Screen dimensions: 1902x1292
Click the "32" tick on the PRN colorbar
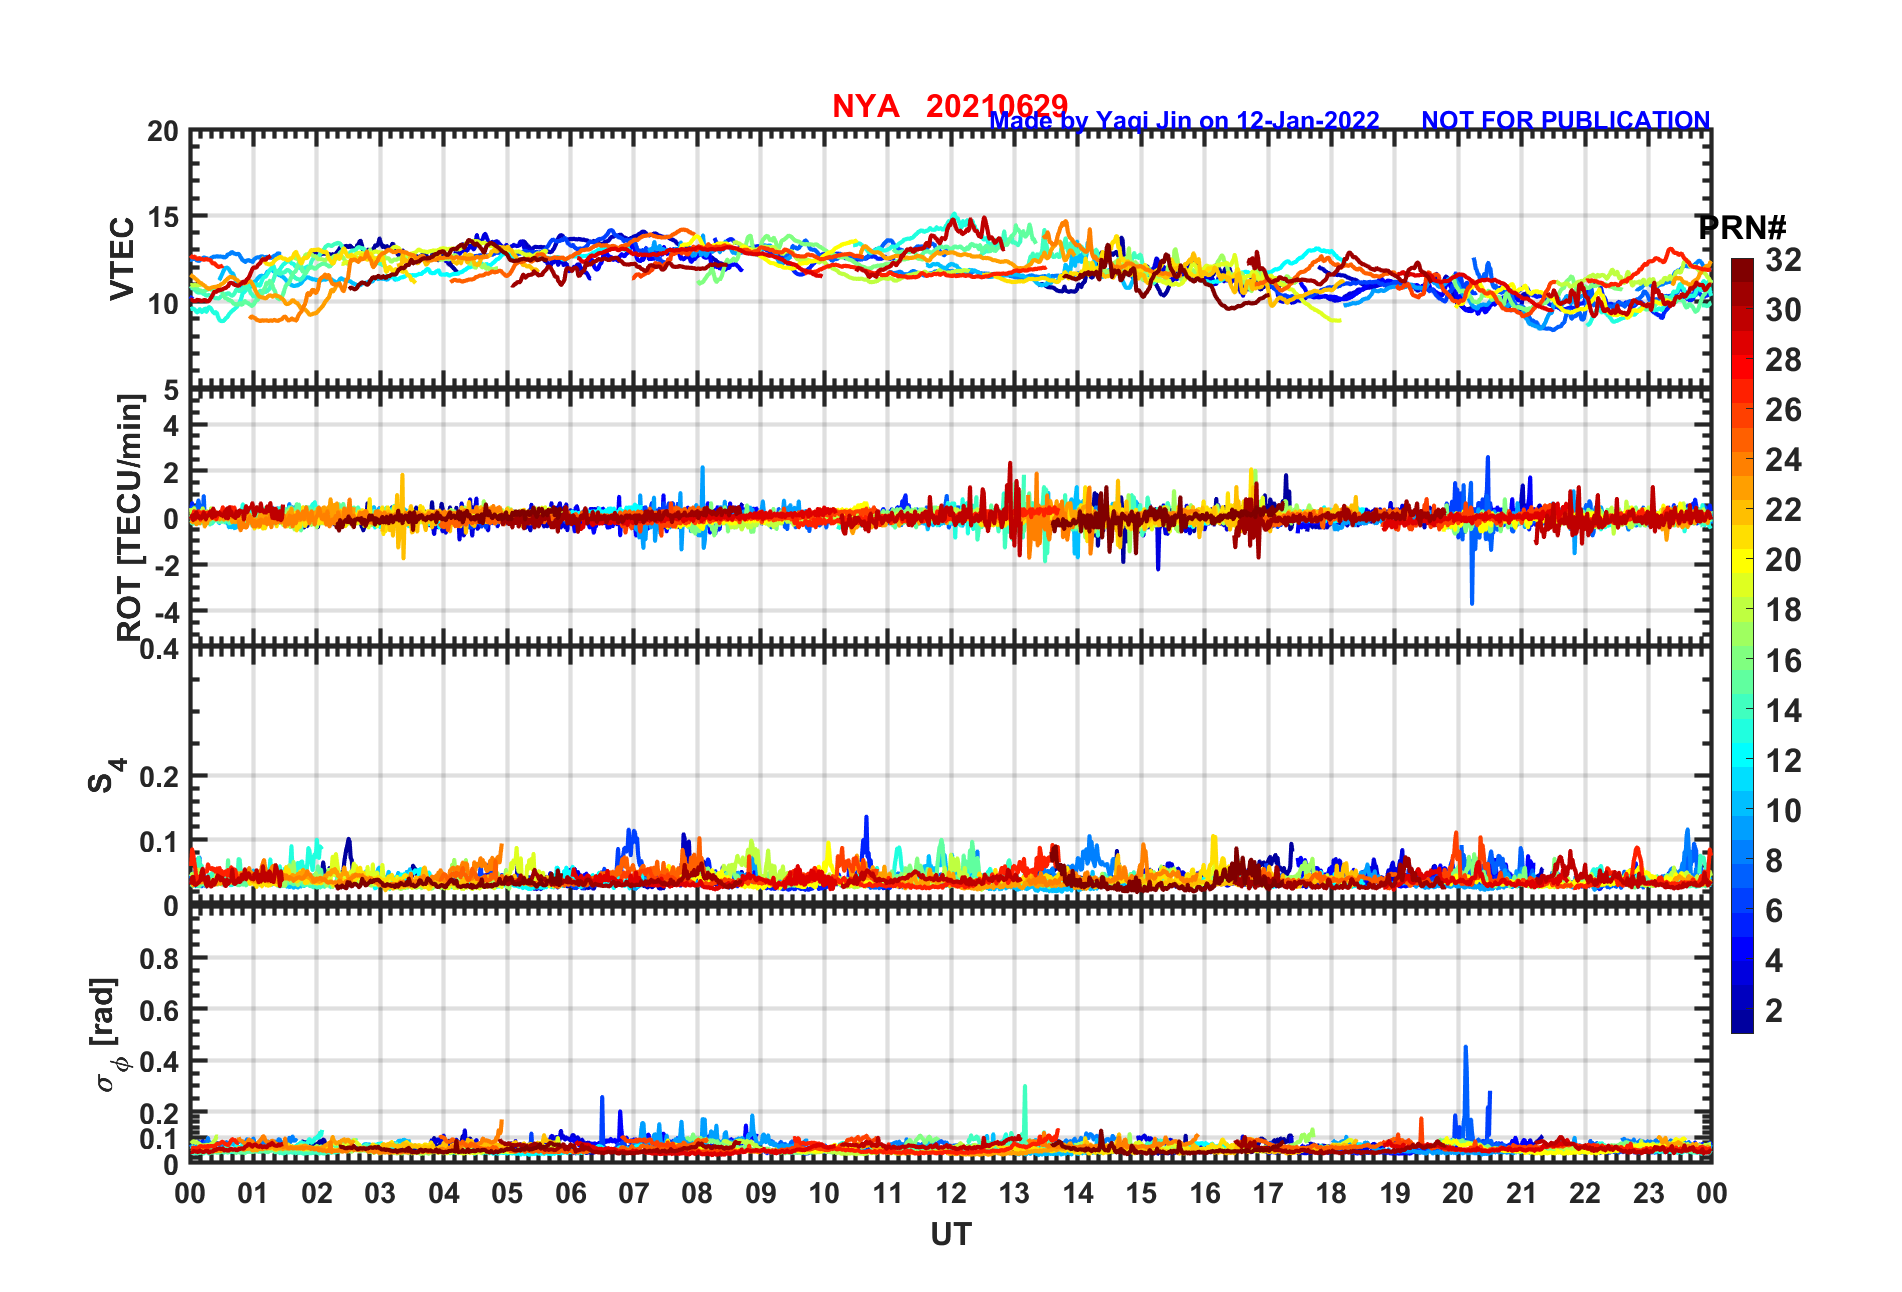click(x=1783, y=260)
